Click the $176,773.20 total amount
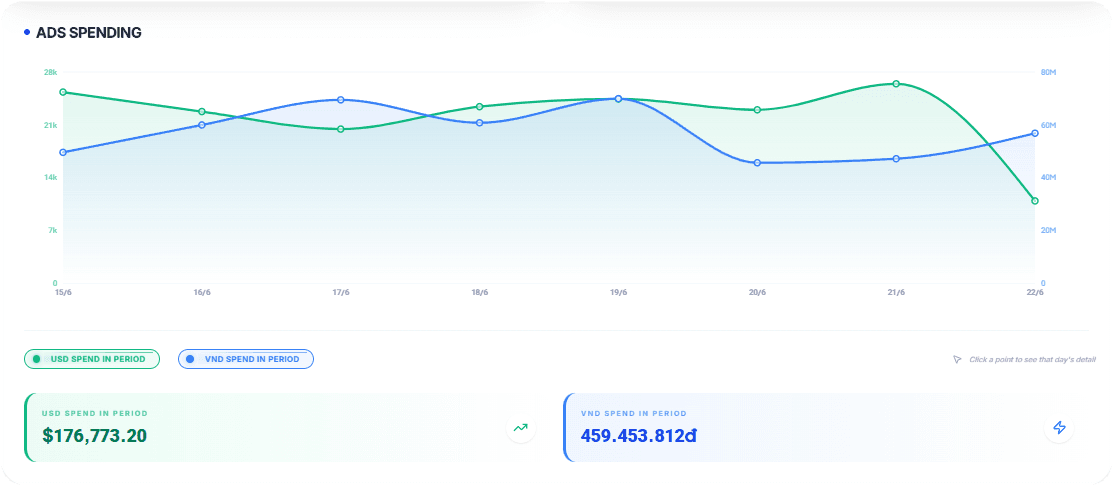Screen dimensions: 1113x486 tap(94, 435)
